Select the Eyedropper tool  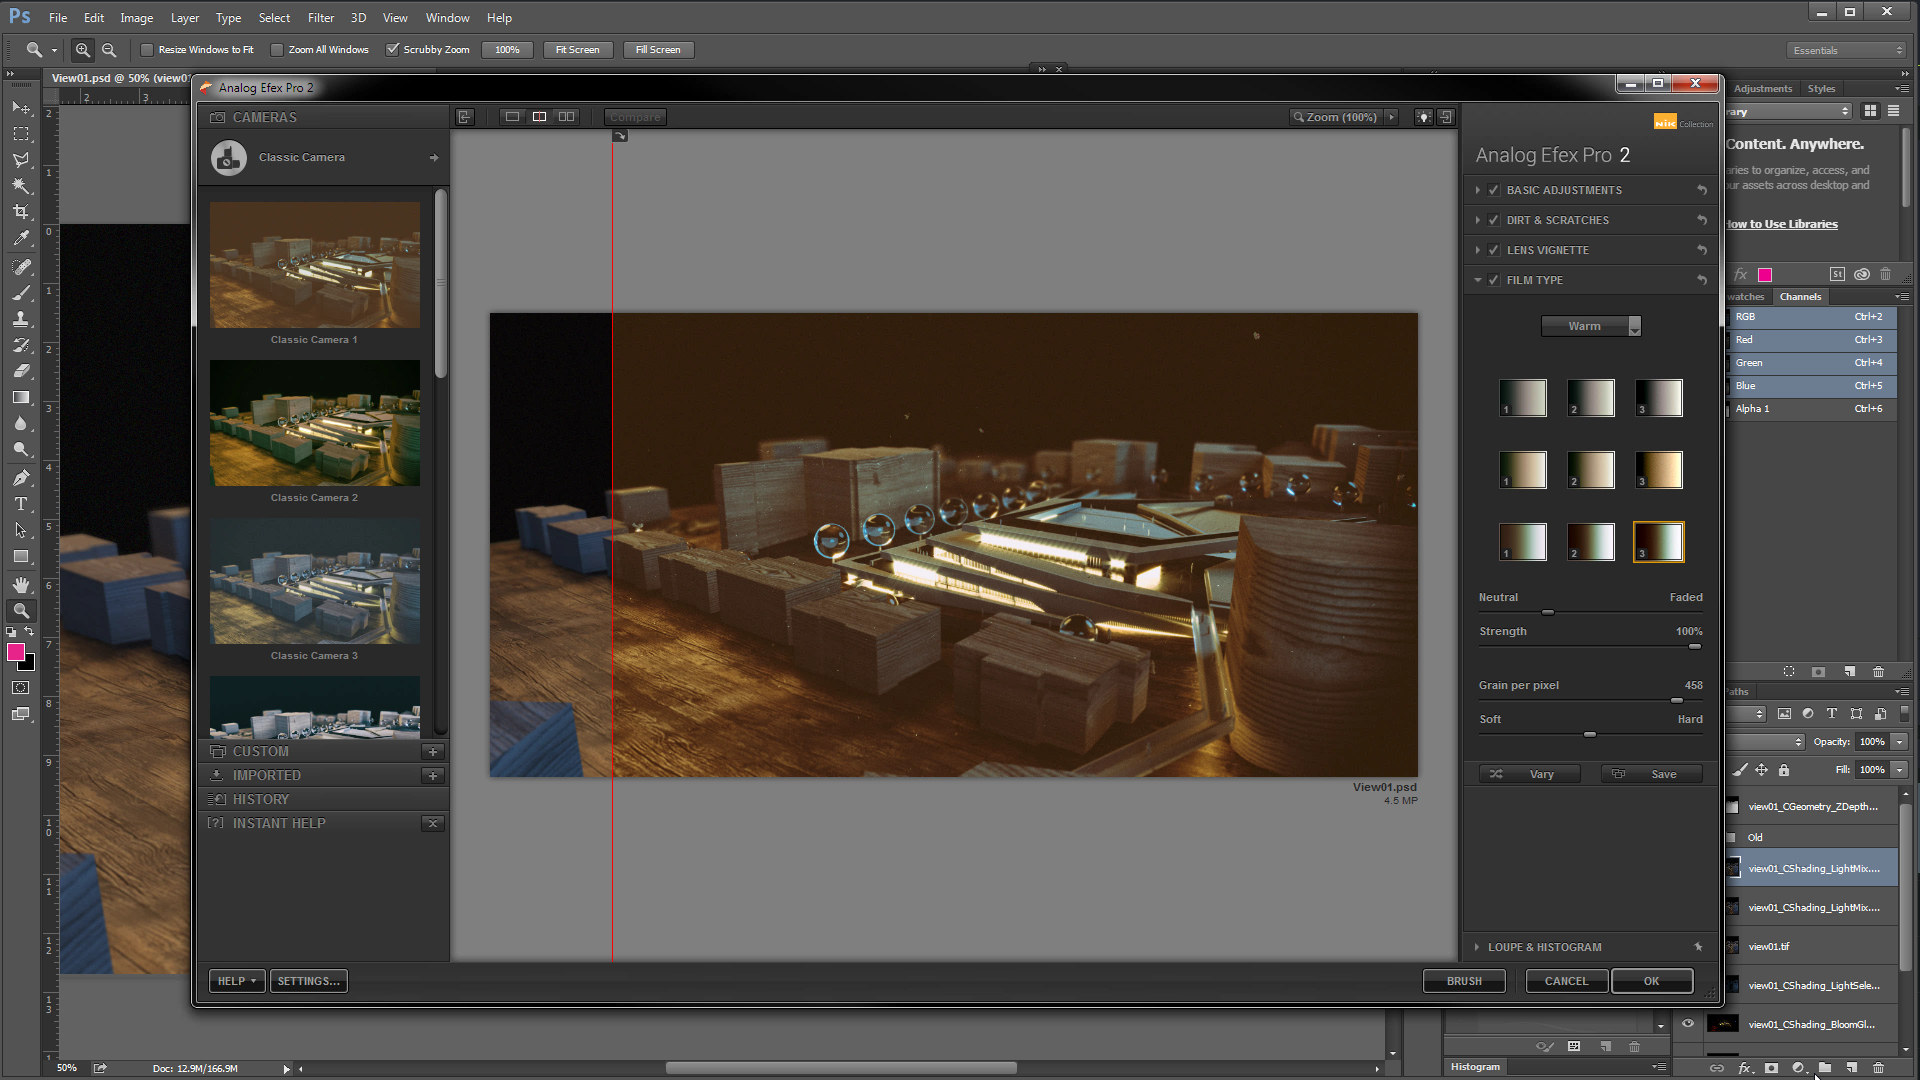[21, 238]
